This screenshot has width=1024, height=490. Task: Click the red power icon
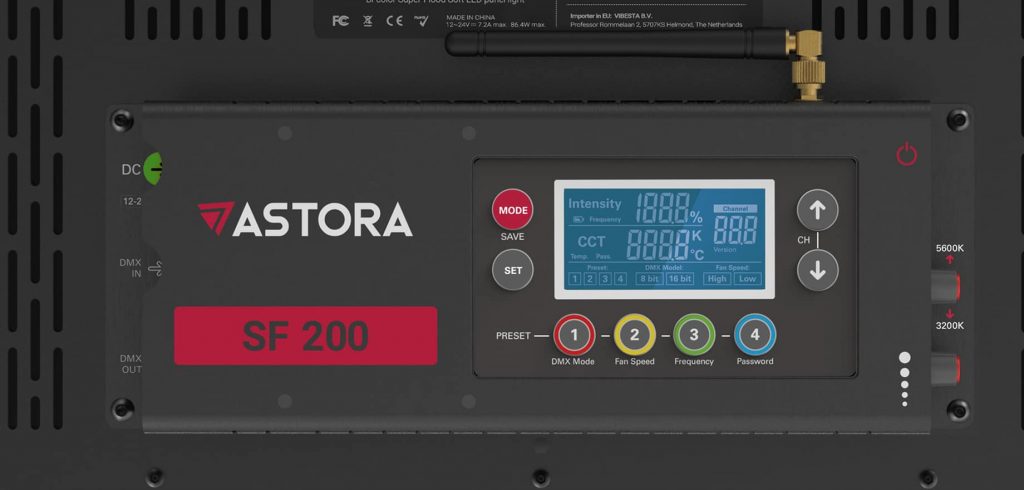906,154
